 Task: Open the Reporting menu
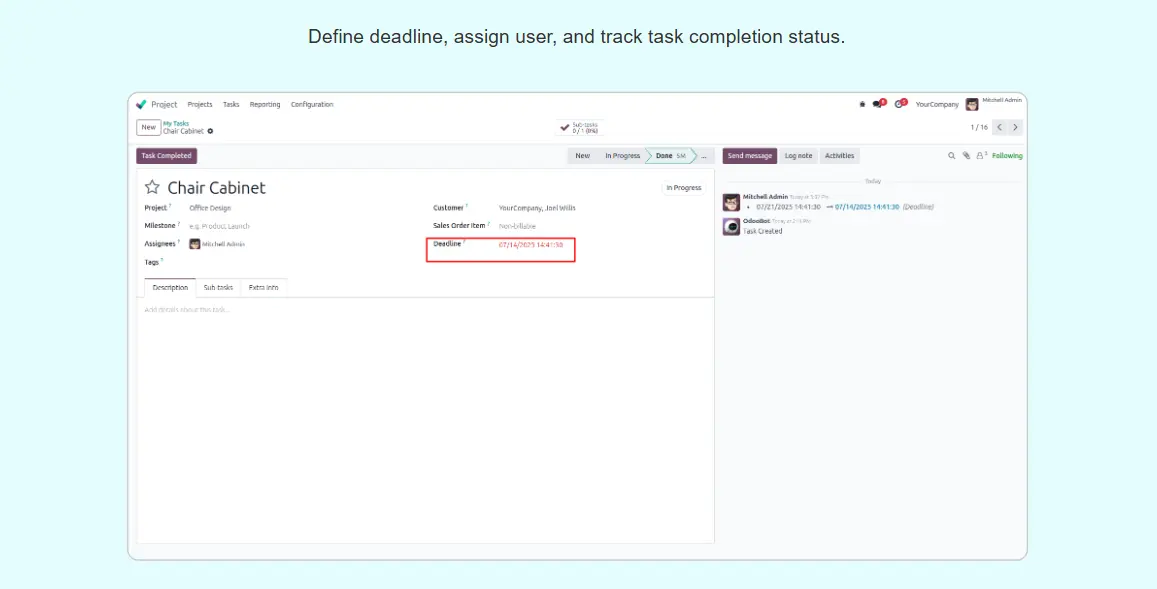[x=265, y=104]
